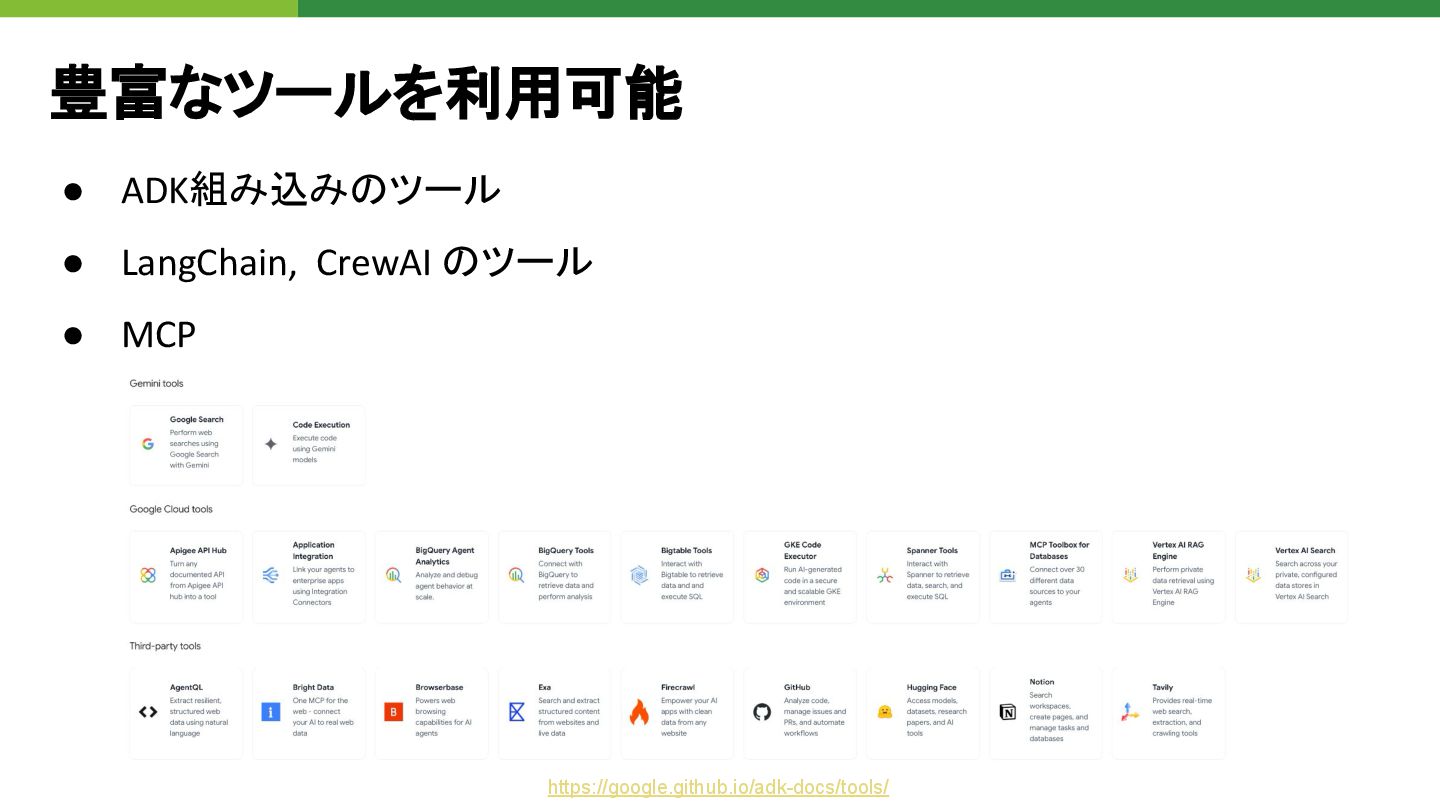This screenshot has height=810, width=1440.
Task: Click the Spanner Tools icon
Action: 885,575
